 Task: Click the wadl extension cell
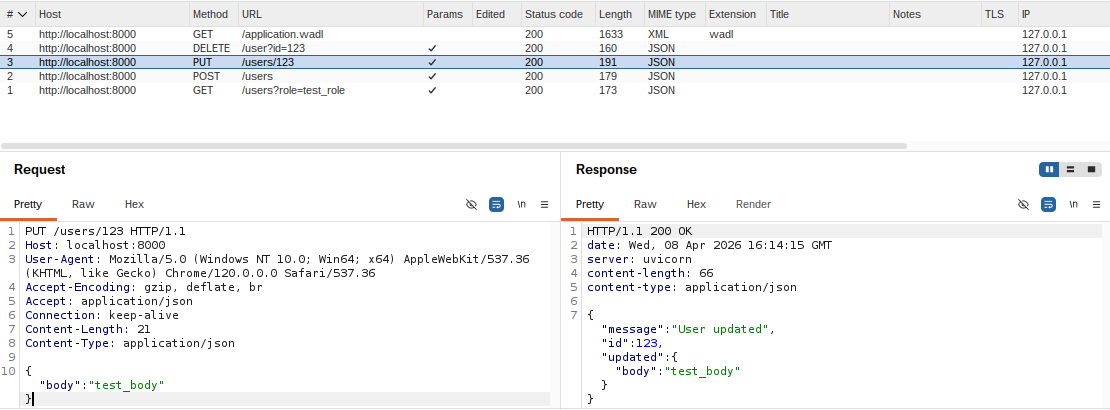tap(721, 34)
